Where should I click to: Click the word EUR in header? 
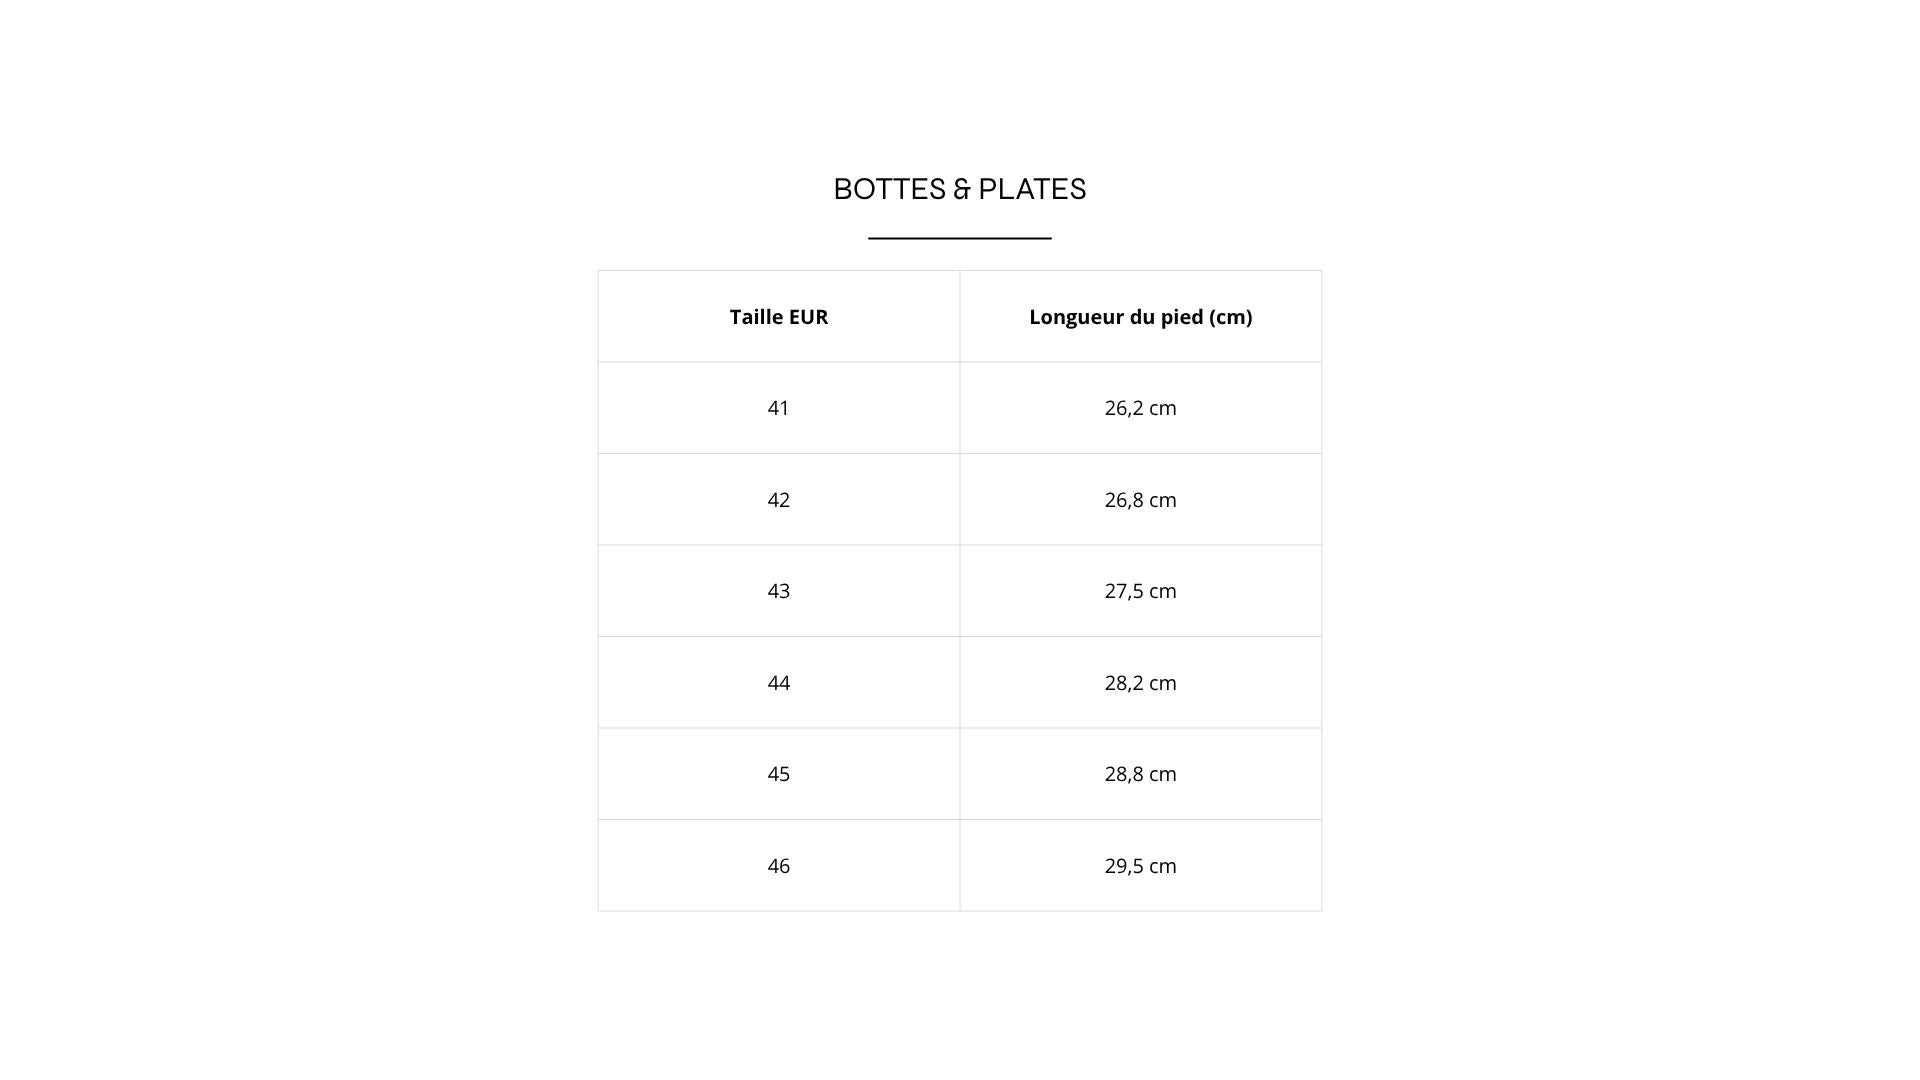808,317
